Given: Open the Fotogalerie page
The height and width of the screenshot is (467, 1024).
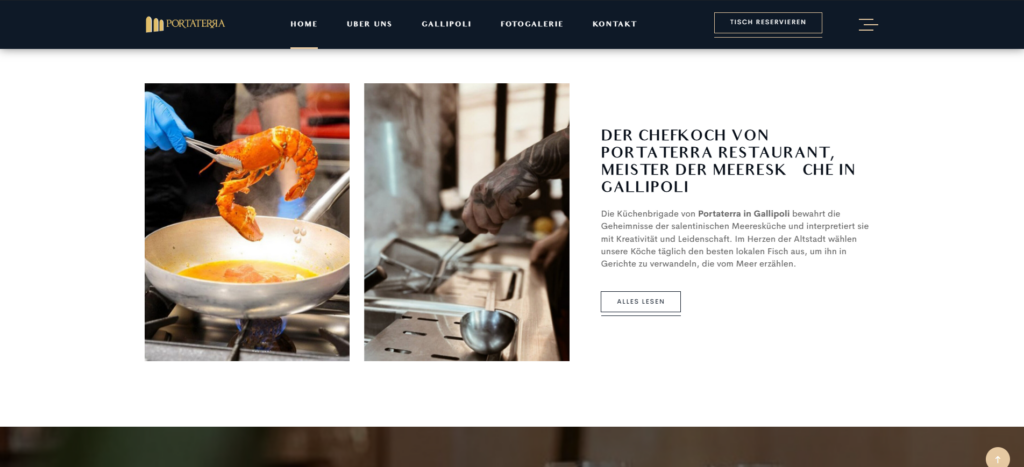Looking at the screenshot, I should pos(532,24).
